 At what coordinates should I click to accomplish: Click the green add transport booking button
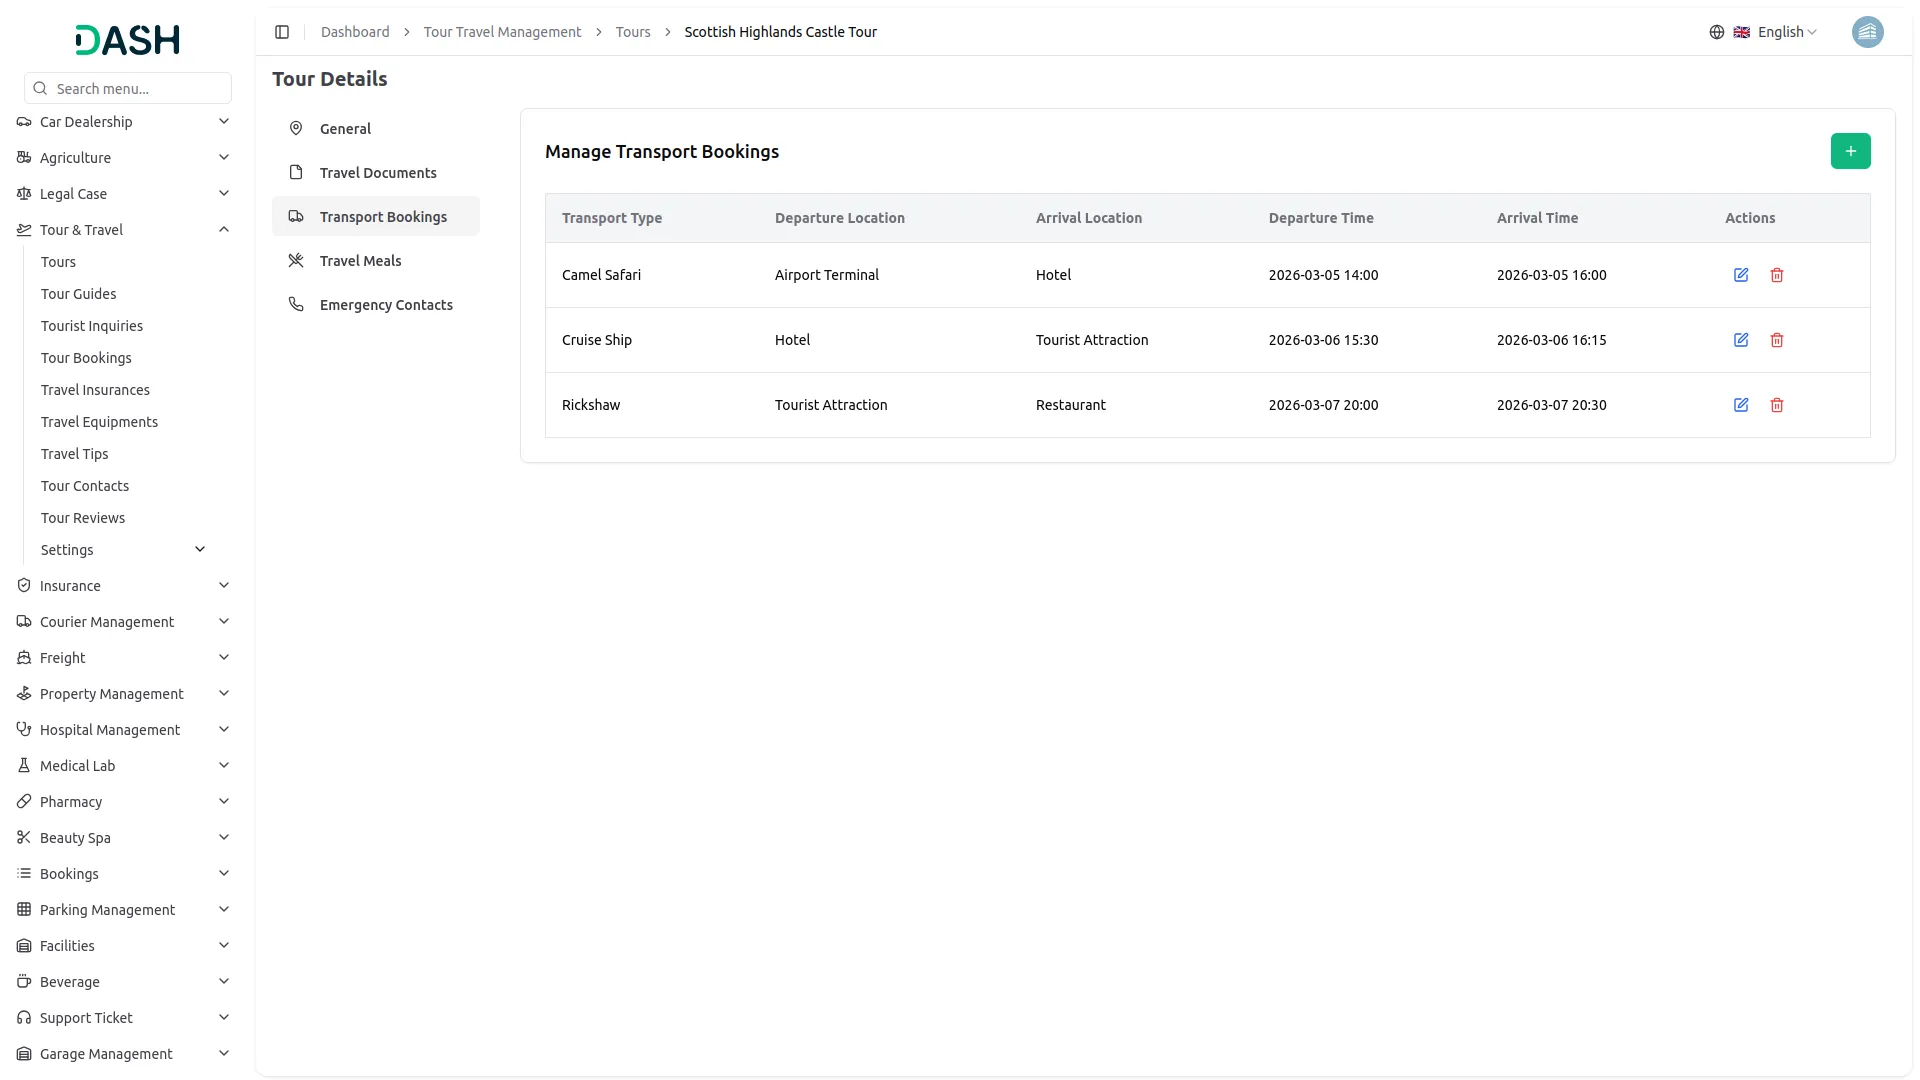pos(1850,151)
